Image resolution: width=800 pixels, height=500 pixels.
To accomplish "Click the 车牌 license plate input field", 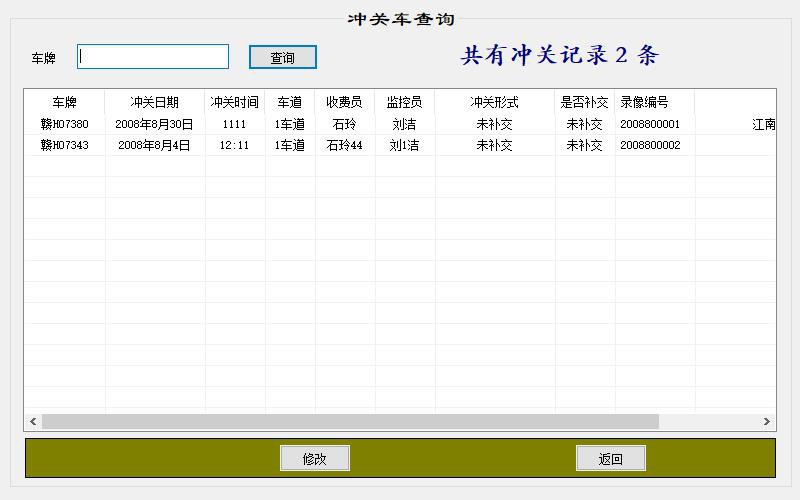I will tap(153, 57).
